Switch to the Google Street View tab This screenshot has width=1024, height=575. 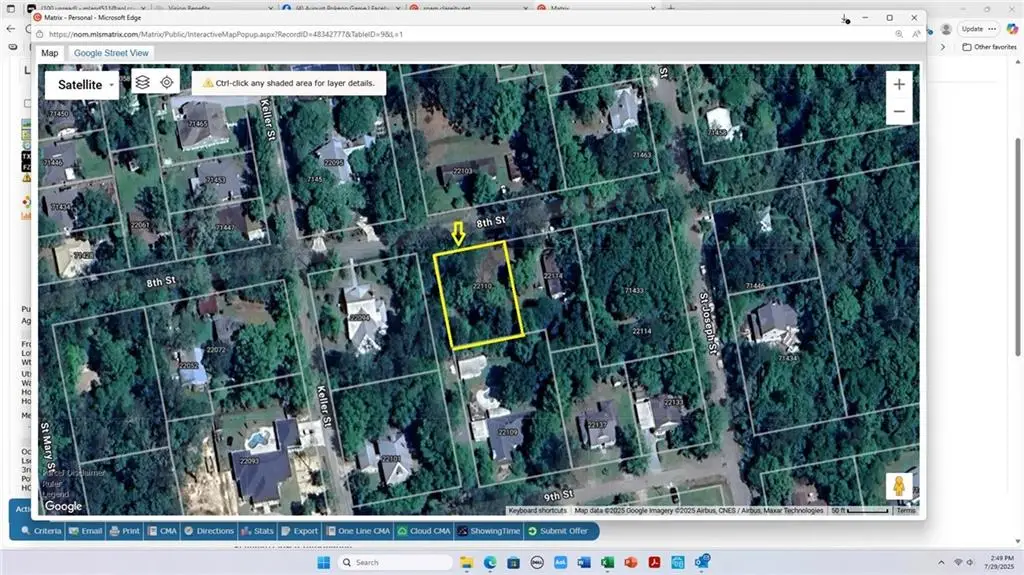tap(111, 53)
